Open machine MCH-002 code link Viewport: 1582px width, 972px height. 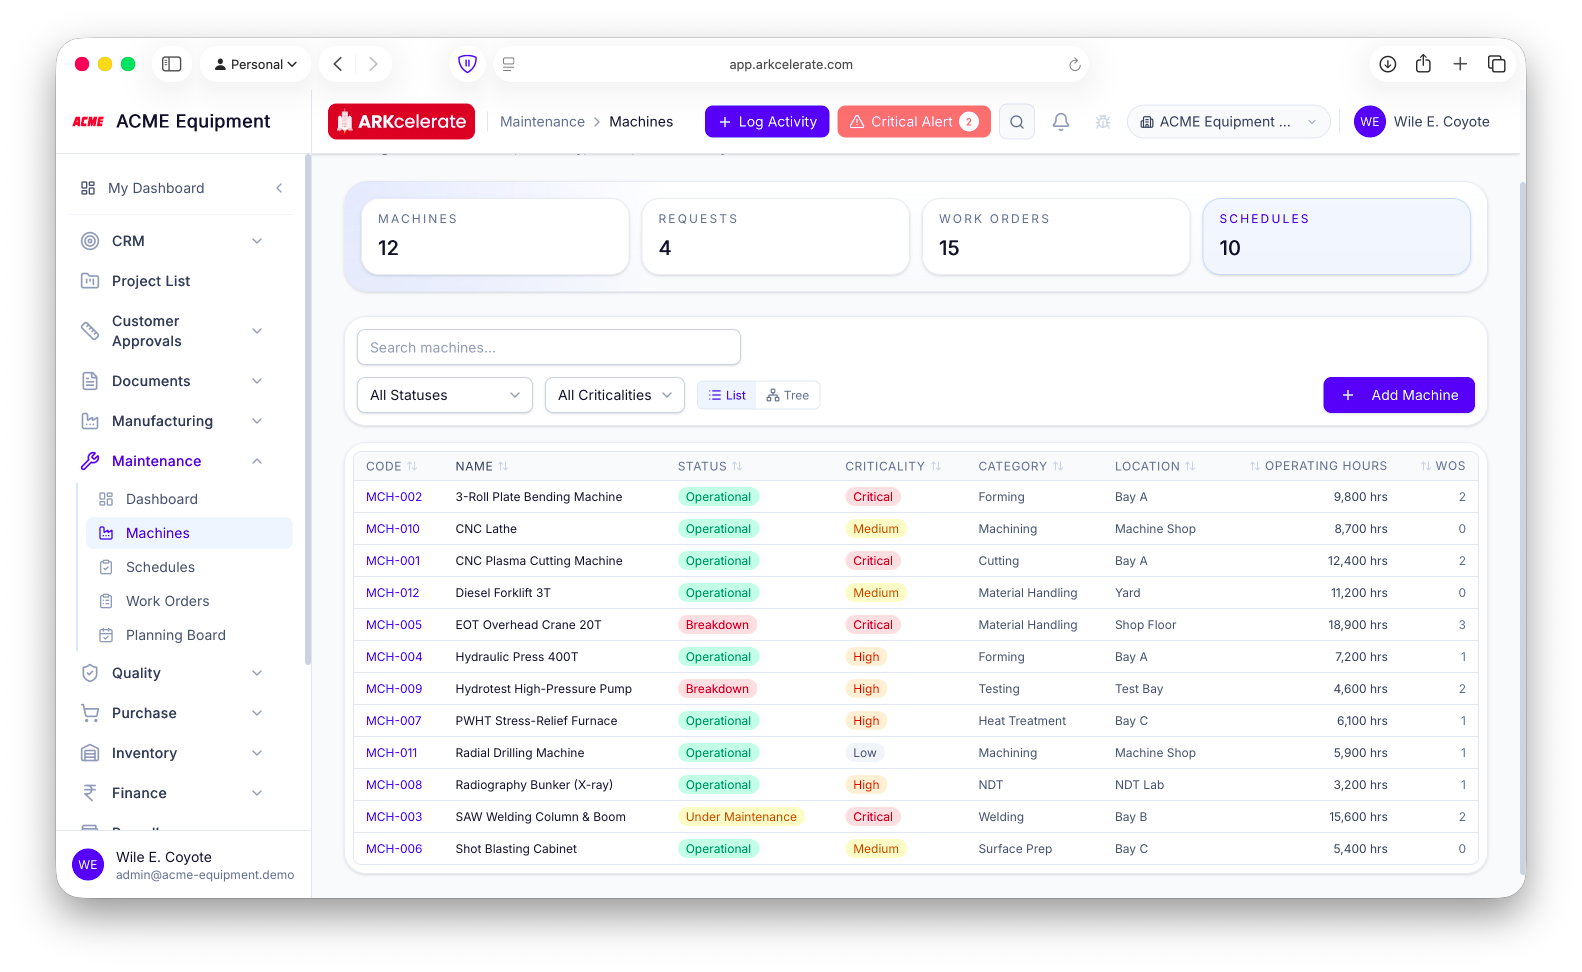tap(394, 497)
